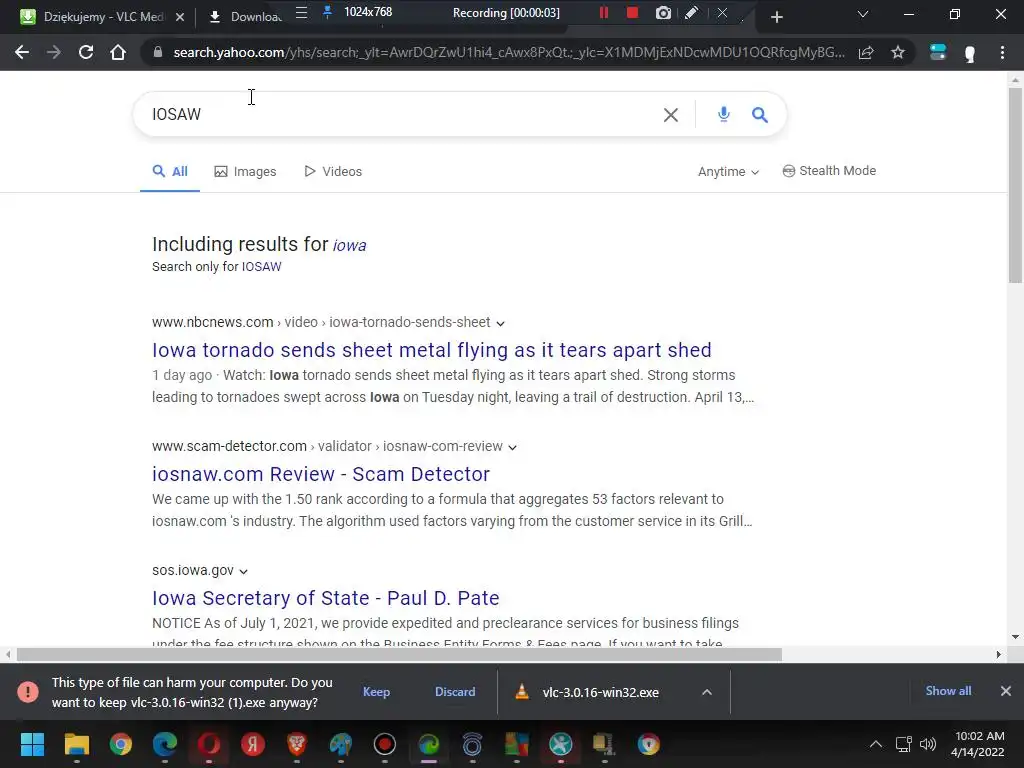Expand nbcnews.com result options arrow
This screenshot has width=1024, height=768.
tap(500, 323)
